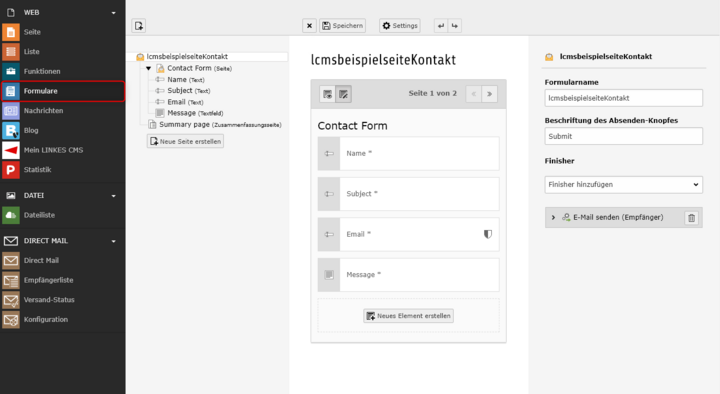720x394 pixels.
Task: Close the form editor with X
Action: click(x=309, y=26)
